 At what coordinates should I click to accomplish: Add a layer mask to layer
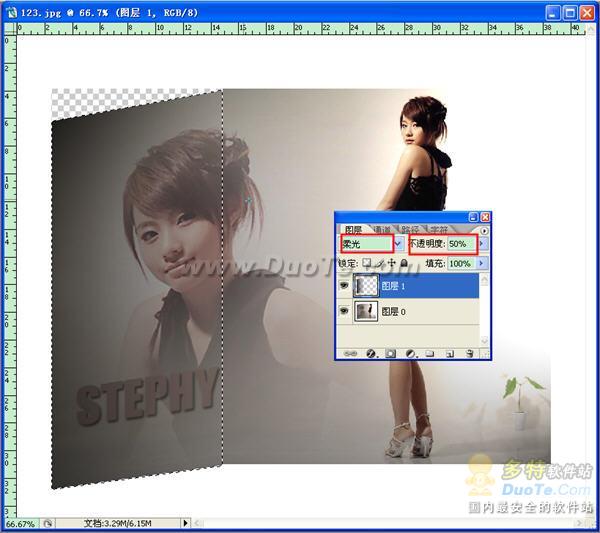point(390,354)
